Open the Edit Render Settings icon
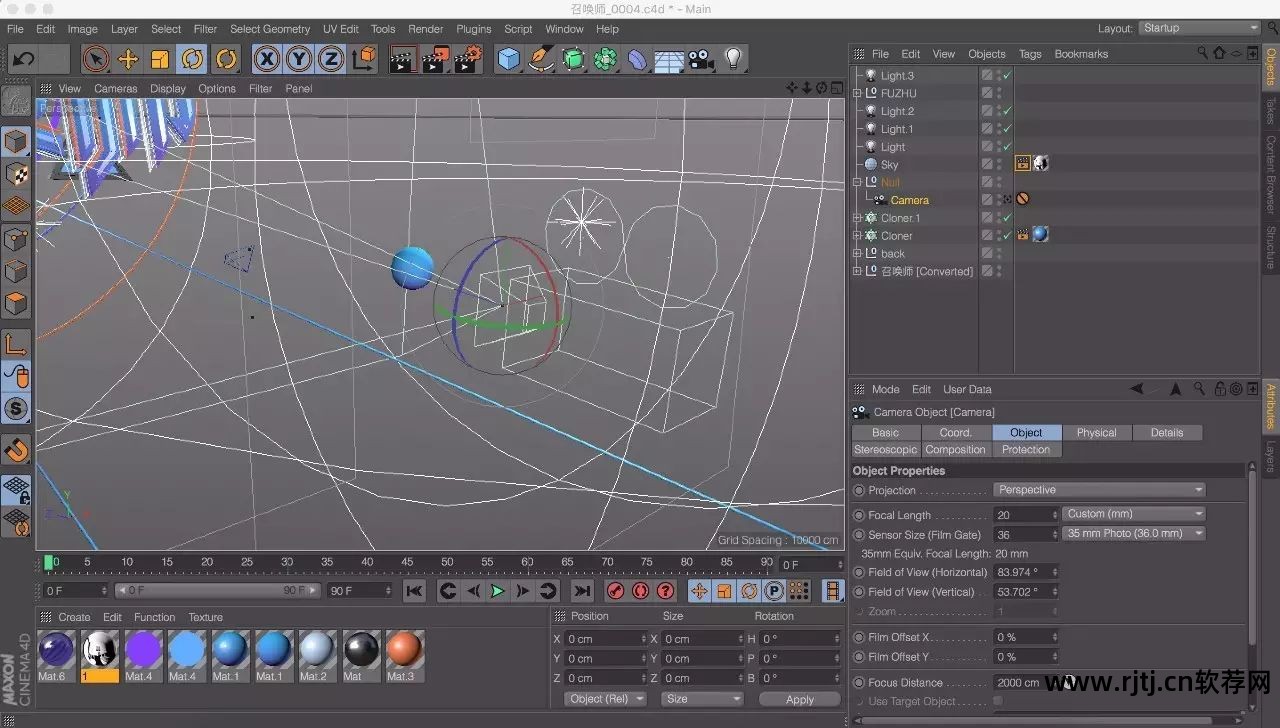Image resolution: width=1280 pixels, height=728 pixels. pos(468,60)
